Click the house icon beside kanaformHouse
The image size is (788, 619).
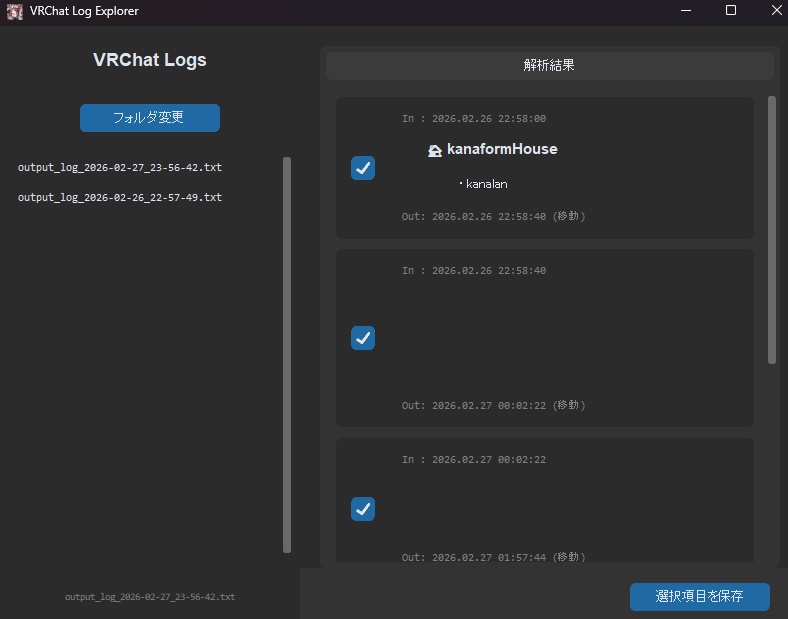[x=435, y=150]
